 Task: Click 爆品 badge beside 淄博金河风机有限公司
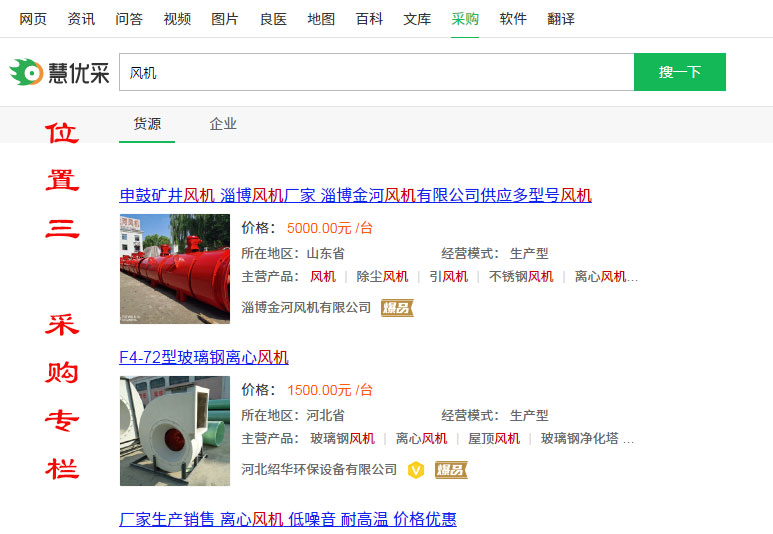click(397, 308)
